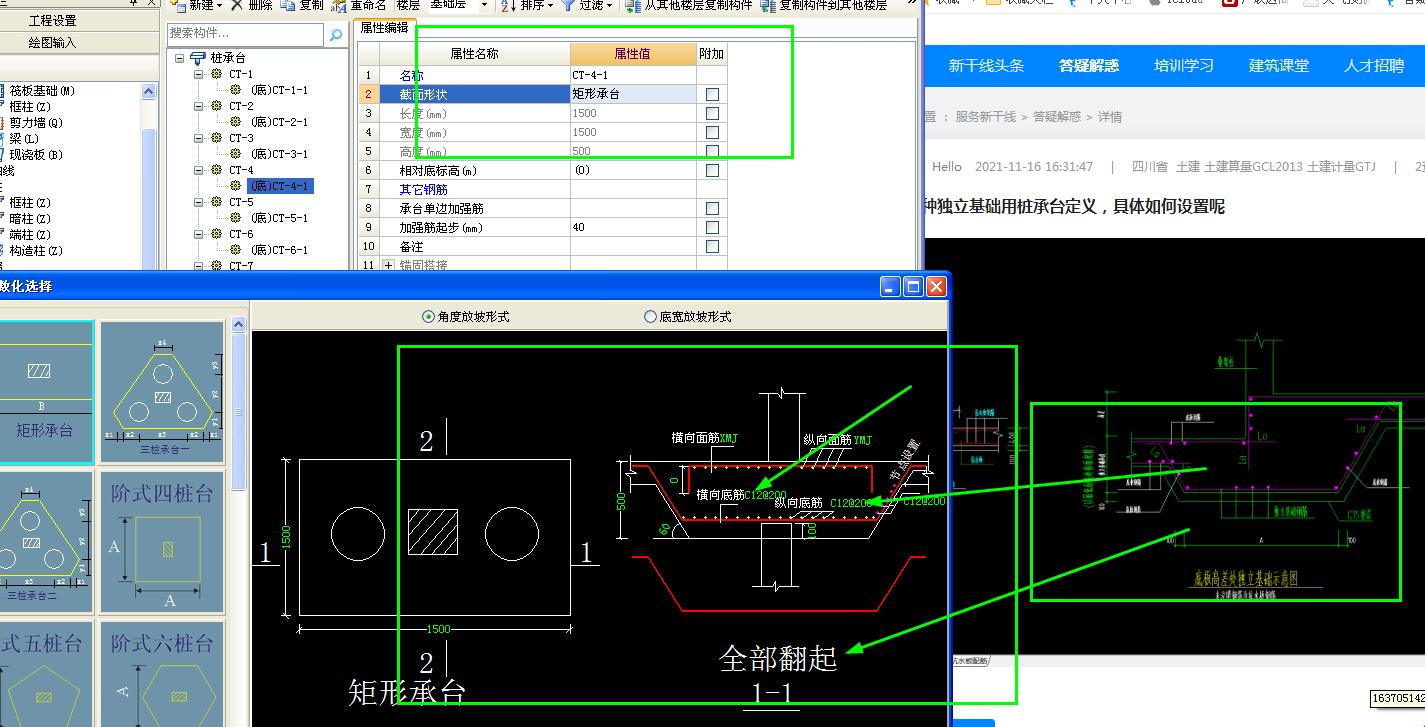Click the search magnifier icon beside 搜索构件
The height and width of the screenshot is (727, 1425).
point(336,35)
